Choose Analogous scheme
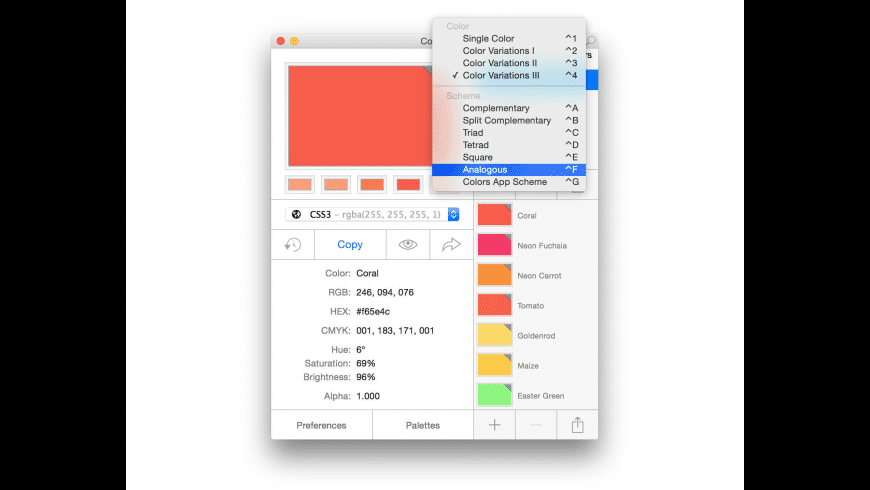This screenshot has height=490, width=870. tap(509, 169)
